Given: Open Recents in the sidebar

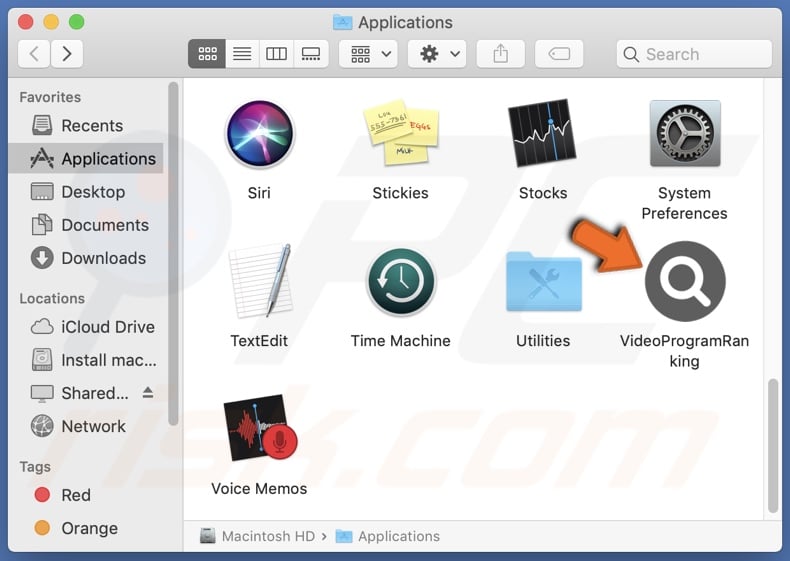Looking at the screenshot, I should 86,126.
